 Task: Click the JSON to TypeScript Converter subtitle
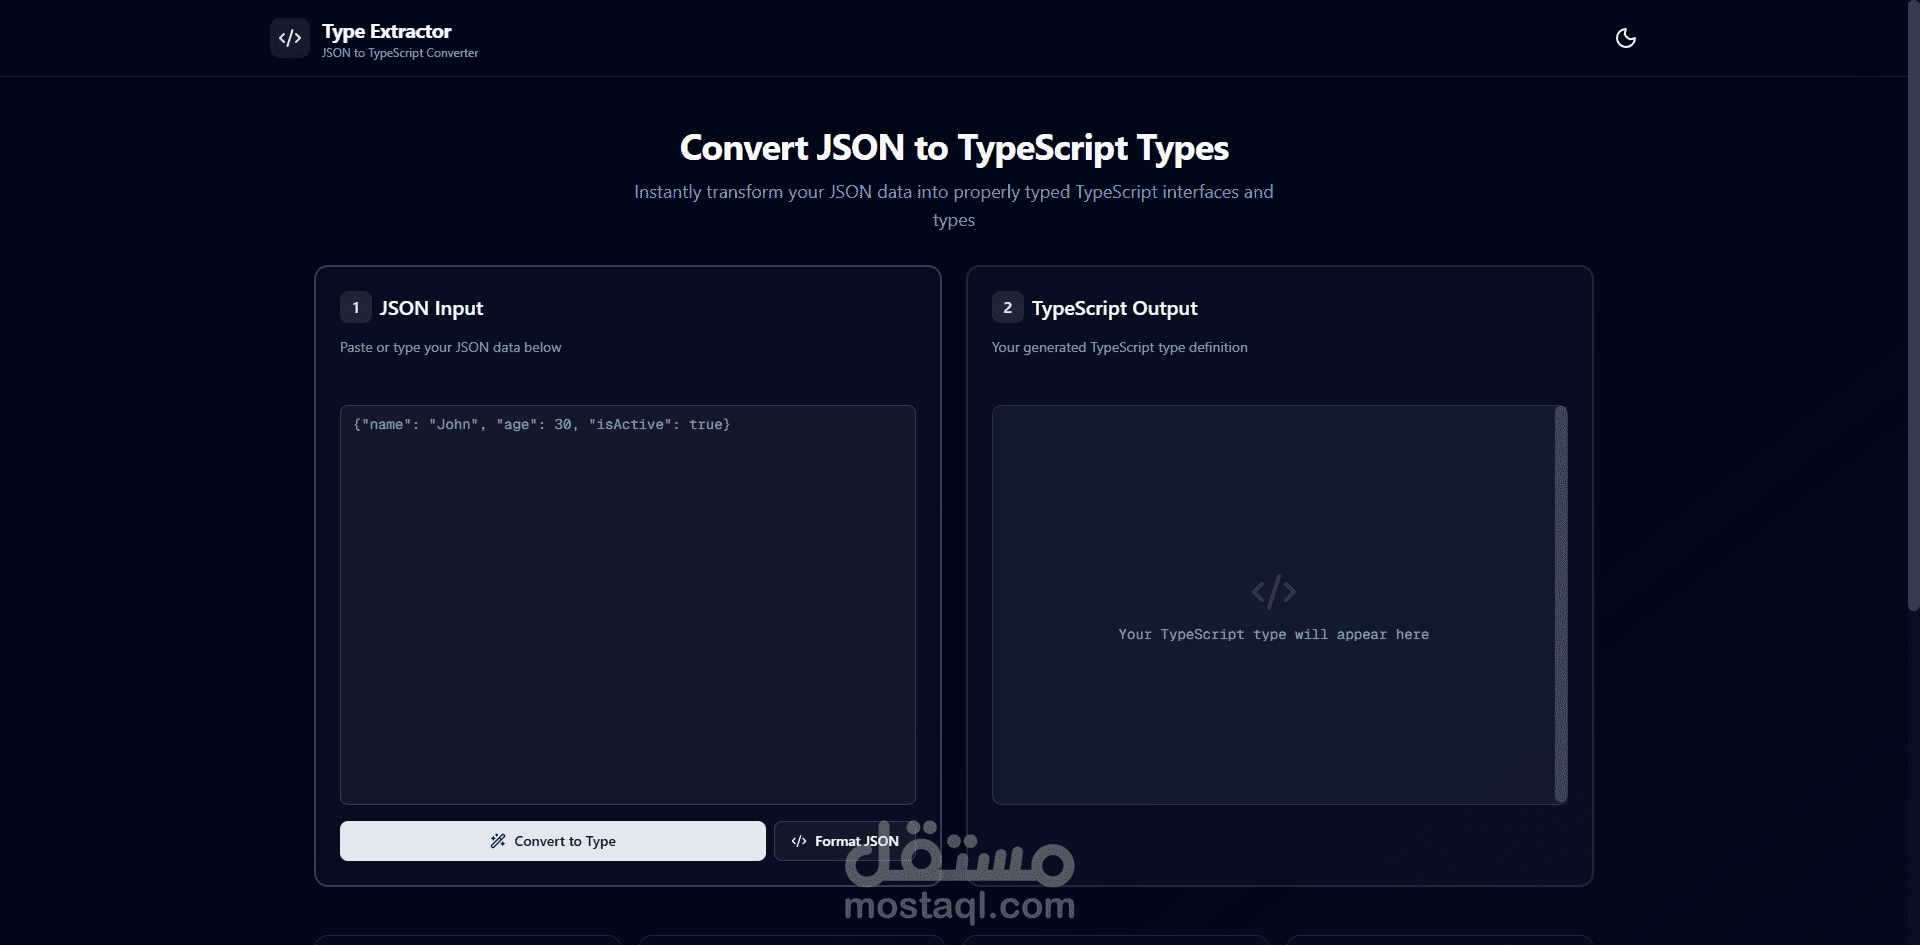point(400,53)
